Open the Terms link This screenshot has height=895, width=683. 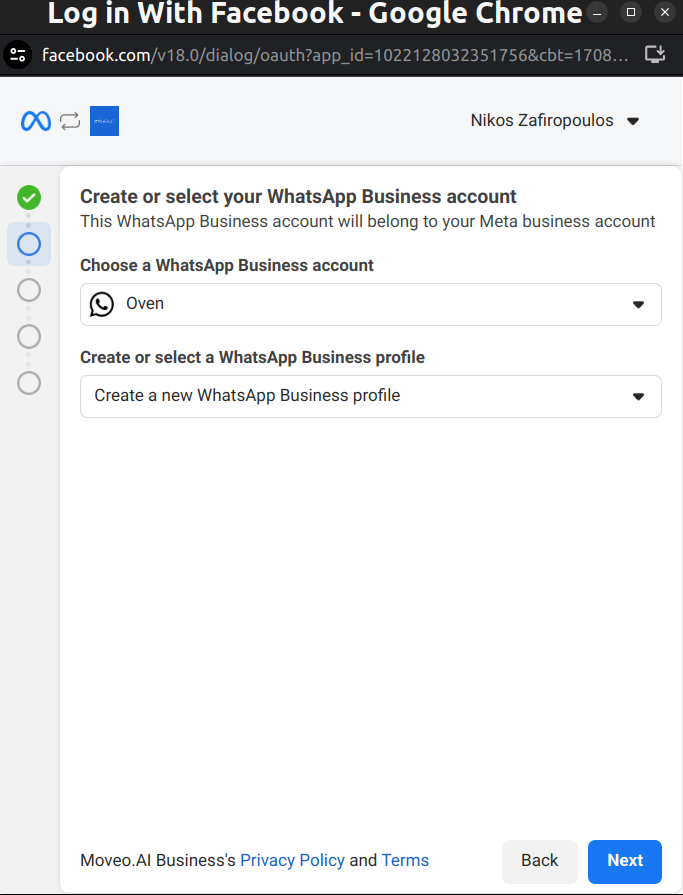[405, 860]
